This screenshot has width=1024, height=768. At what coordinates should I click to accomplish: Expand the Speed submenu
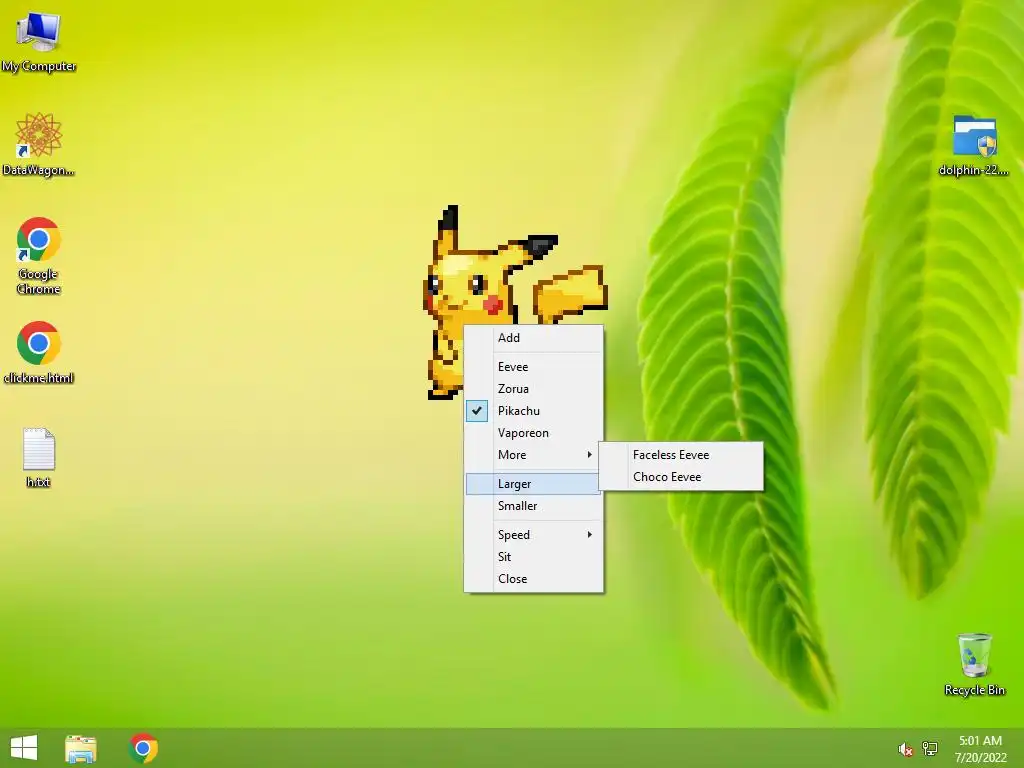click(x=534, y=535)
